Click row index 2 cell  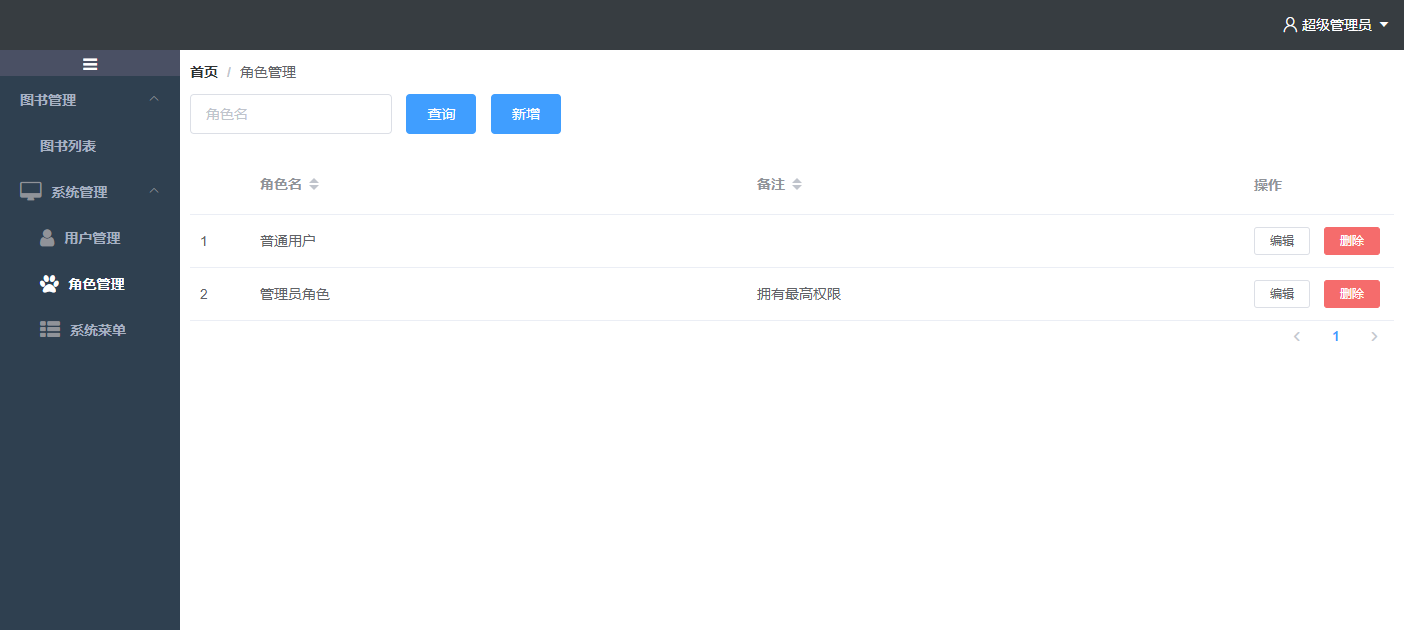point(204,294)
